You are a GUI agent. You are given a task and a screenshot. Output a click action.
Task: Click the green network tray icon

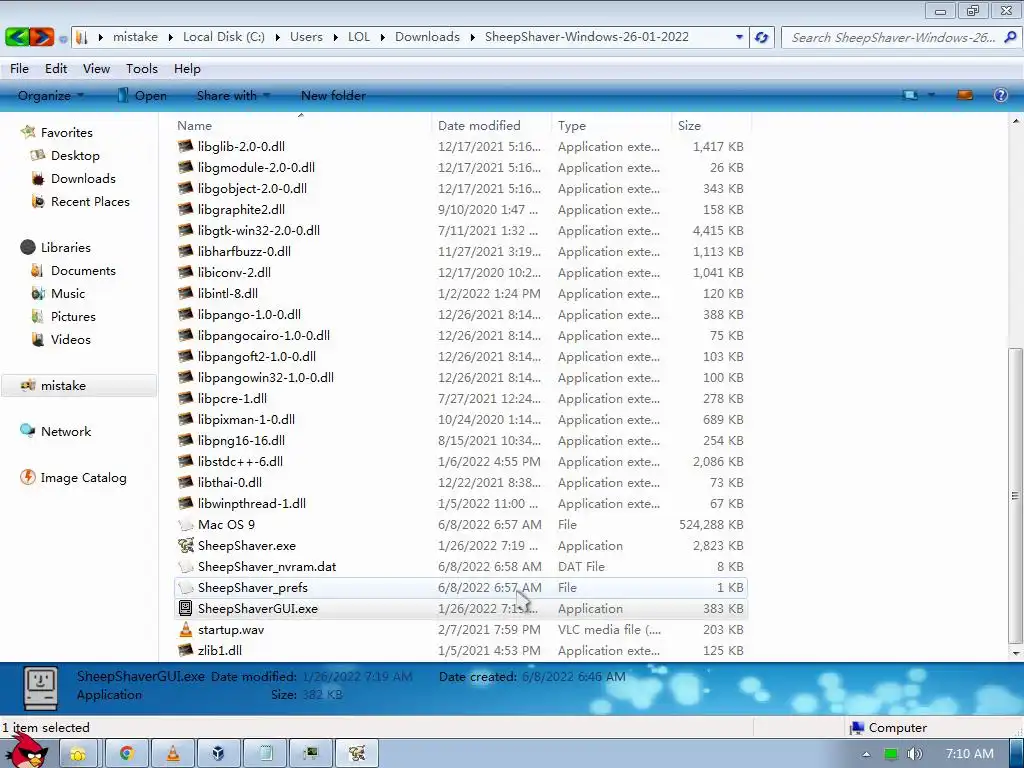(x=891, y=754)
